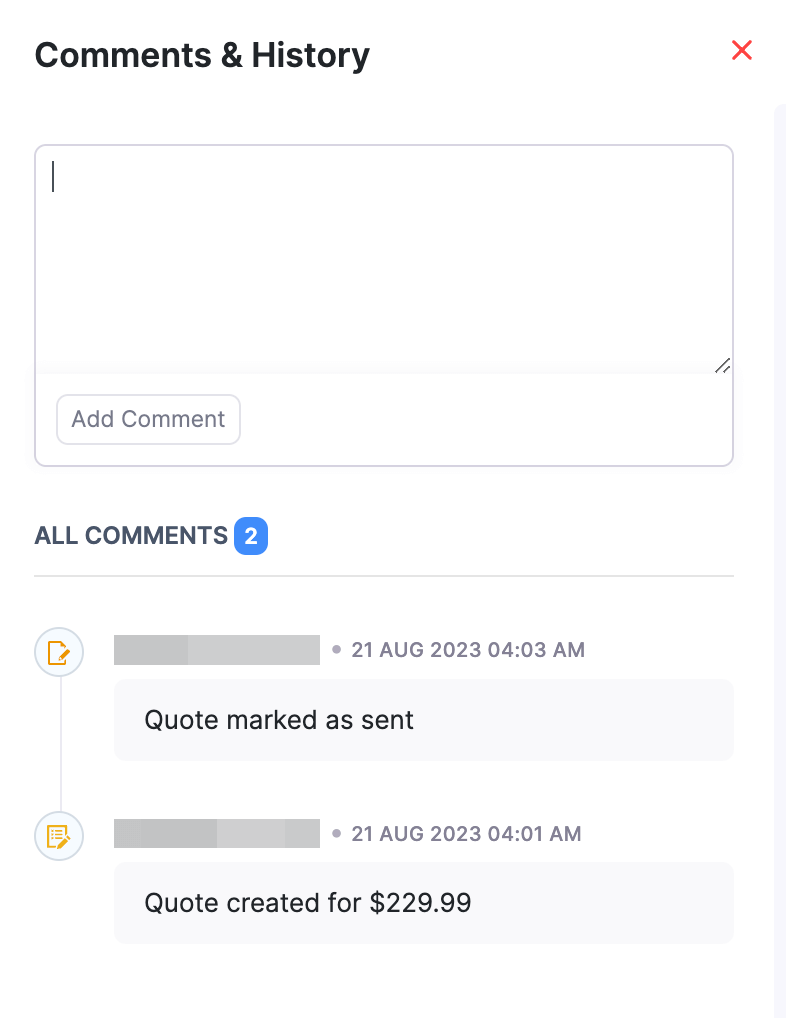
Task: Click the footer bar beside Add Comment
Action: pyautogui.click(x=480, y=419)
